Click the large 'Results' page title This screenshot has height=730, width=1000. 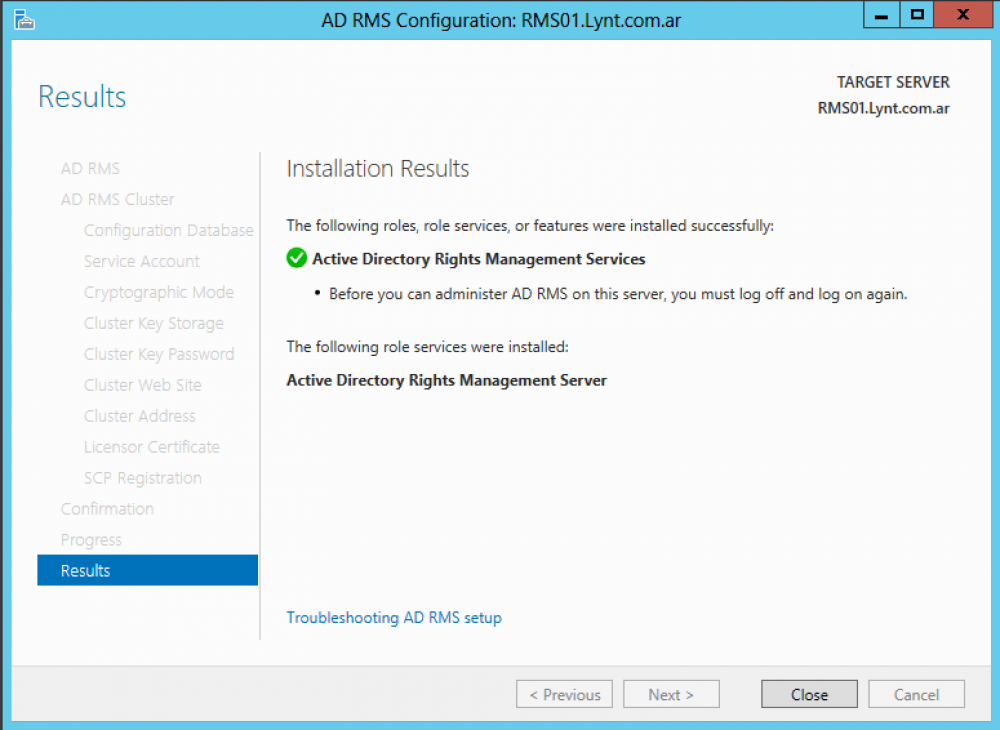click(82, 97)
